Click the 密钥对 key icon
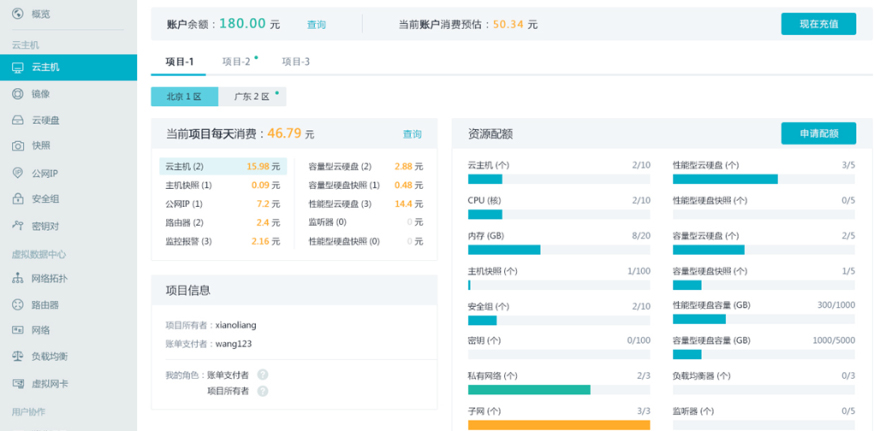 click(17, 226)
